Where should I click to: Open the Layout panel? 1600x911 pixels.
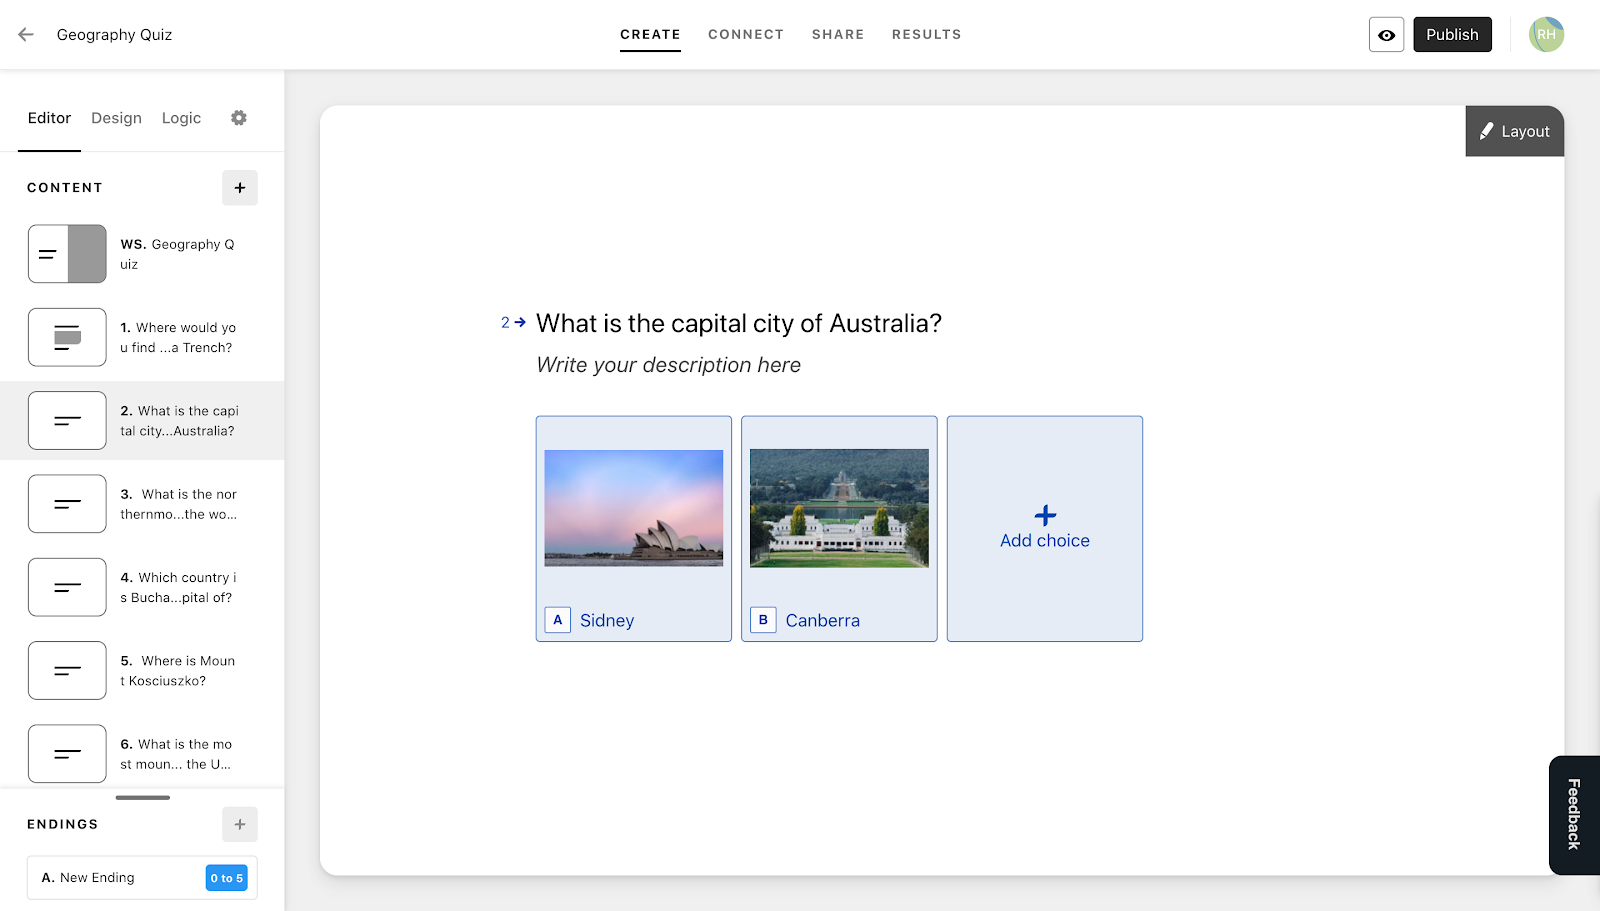(1515, 131)
